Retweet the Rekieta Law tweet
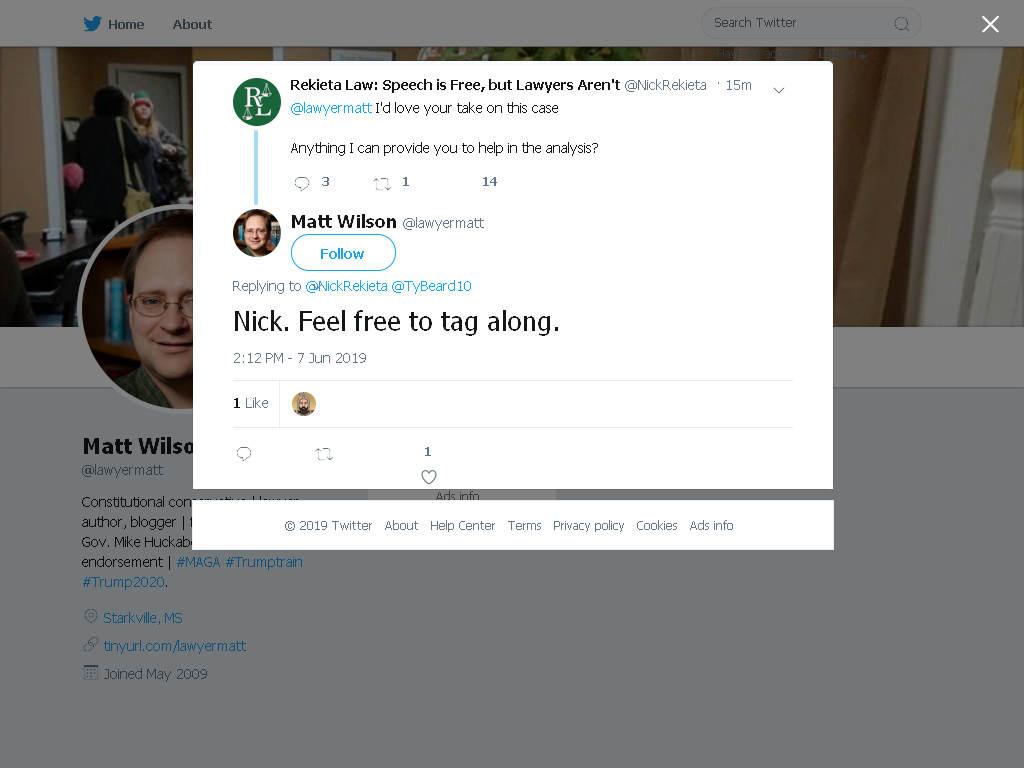The height and width of the screenshot is (768, 1024). [382, 184]
